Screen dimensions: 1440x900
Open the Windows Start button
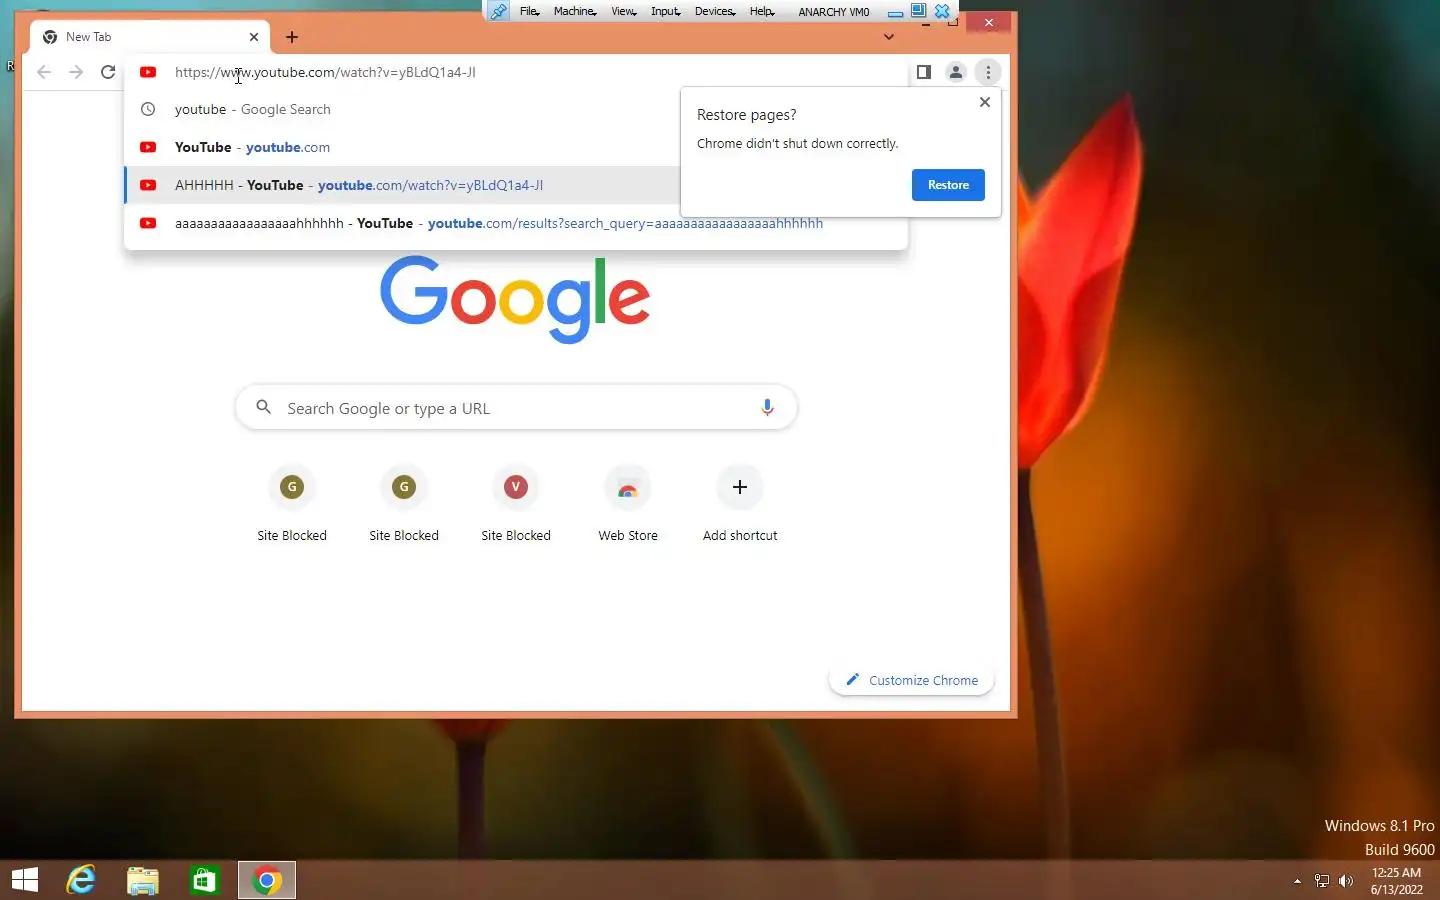tap(25, 880)
